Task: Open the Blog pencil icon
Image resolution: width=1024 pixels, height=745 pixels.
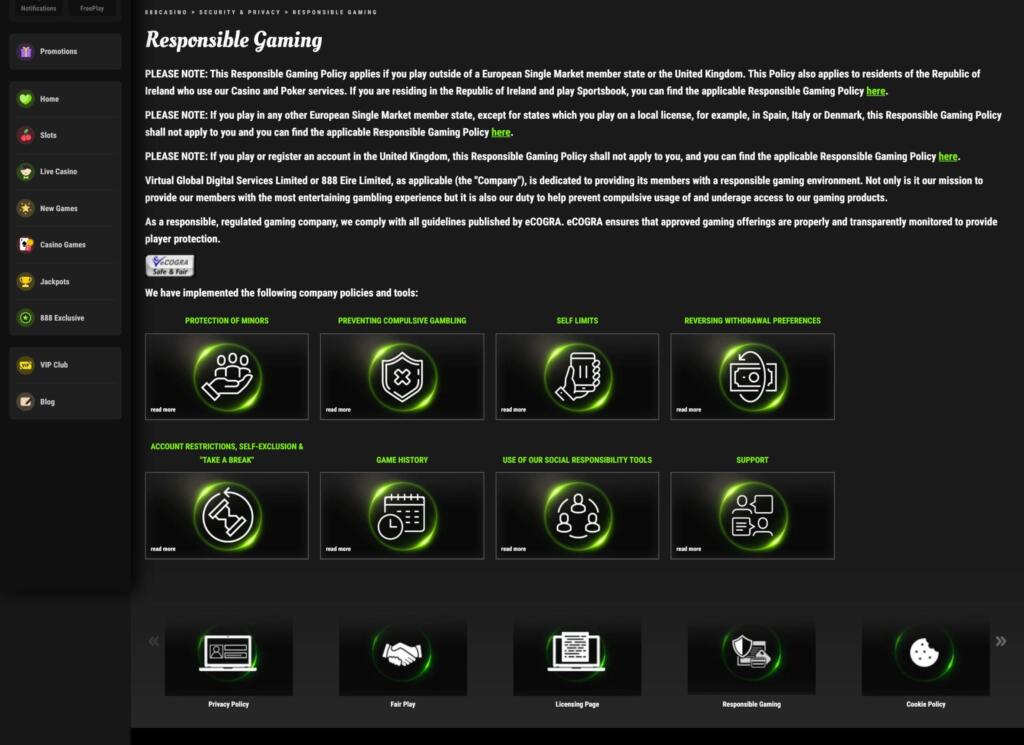Action: 25,402
